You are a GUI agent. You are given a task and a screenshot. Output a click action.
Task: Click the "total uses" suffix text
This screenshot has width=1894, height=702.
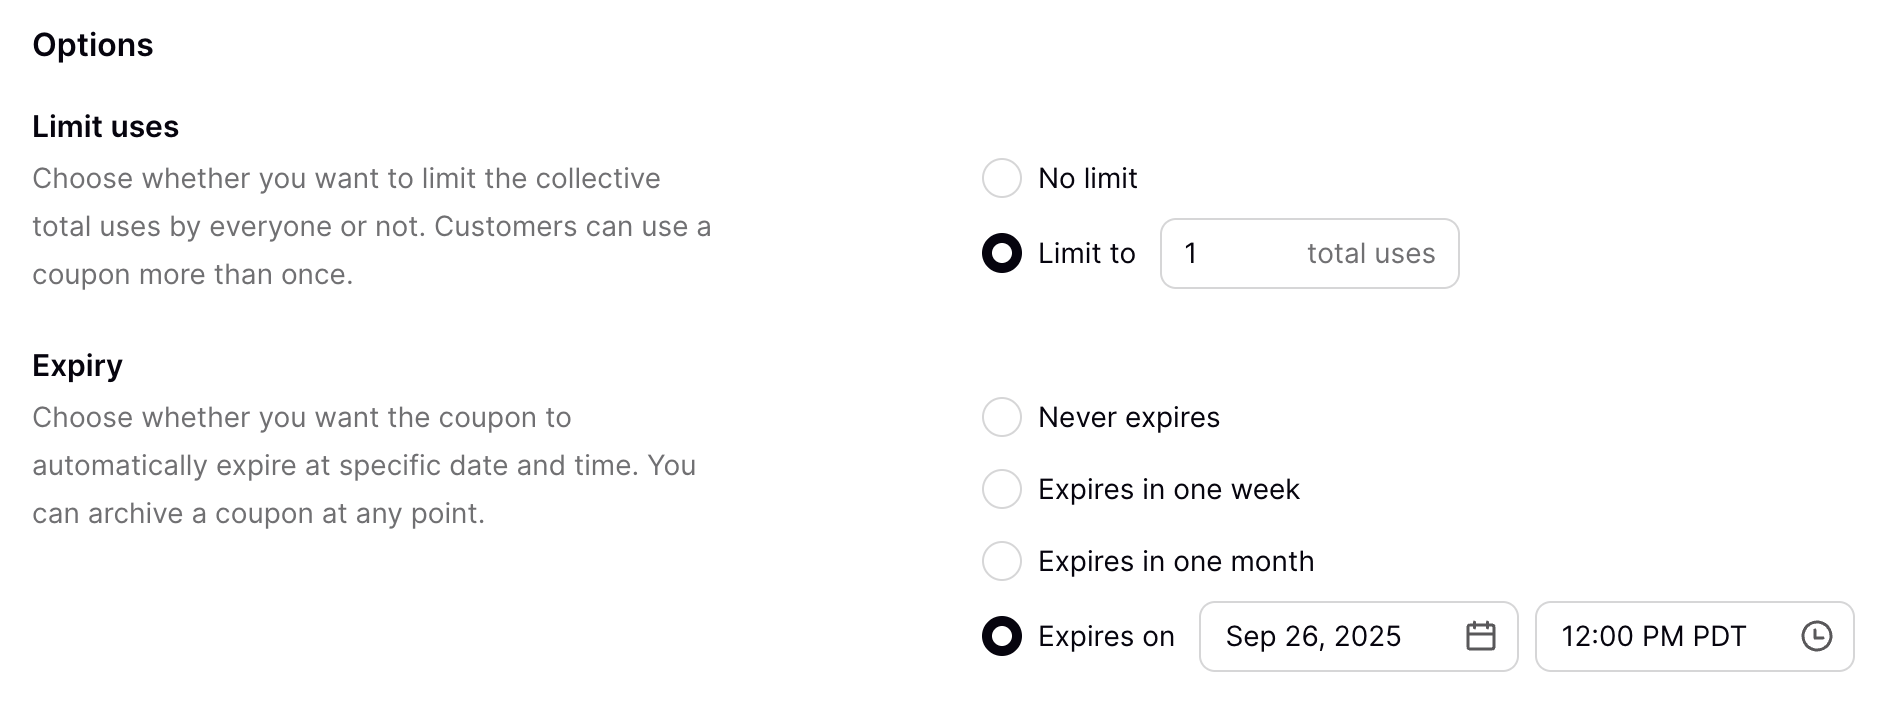tap(1371, 254)
